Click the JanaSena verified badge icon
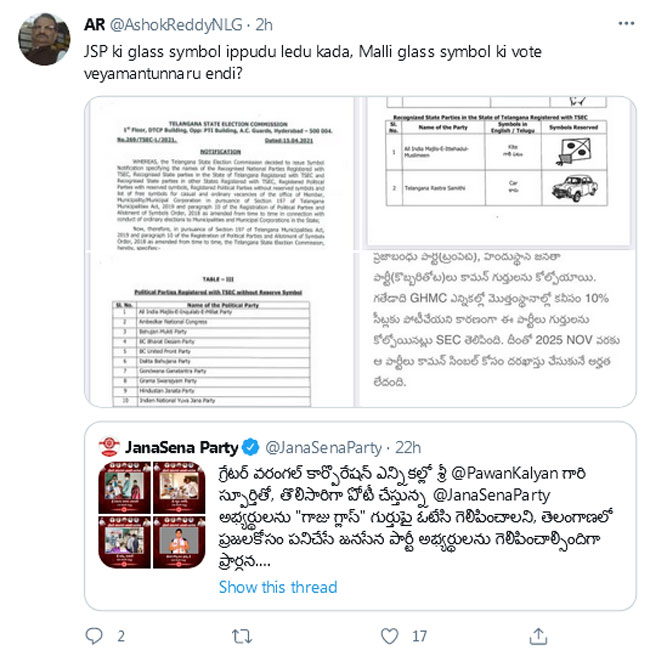This screenshot has height=656, width=650. [x=251, y=447]
